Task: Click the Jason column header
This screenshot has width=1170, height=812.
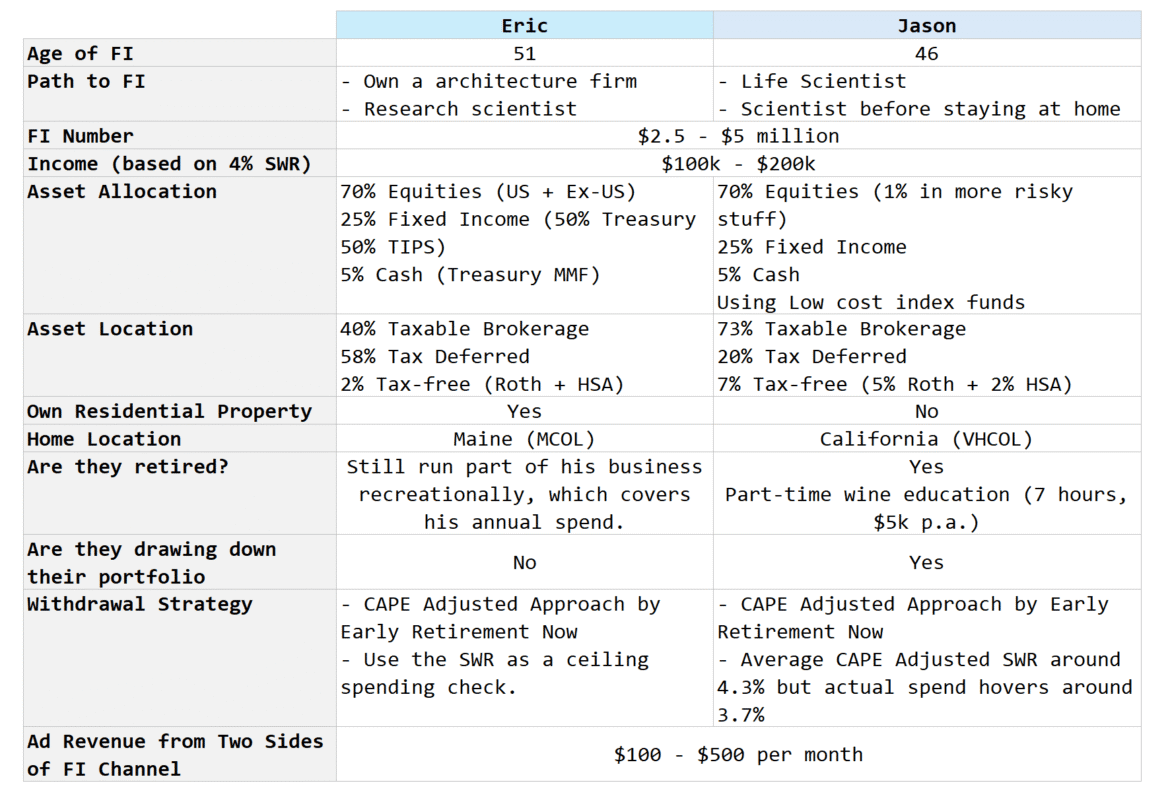Action: (x=926, y=26)
